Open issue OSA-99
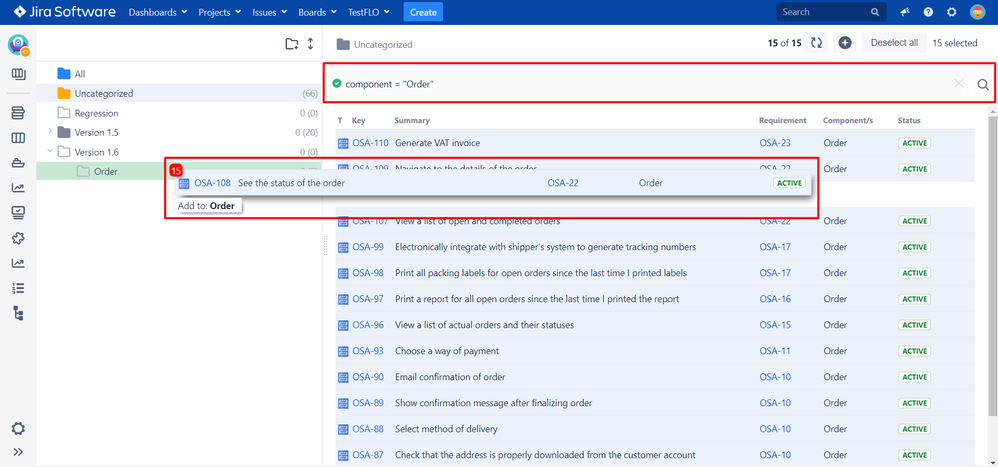The height and width of the screenshot is (467, 998). click(x=368, y=247)
